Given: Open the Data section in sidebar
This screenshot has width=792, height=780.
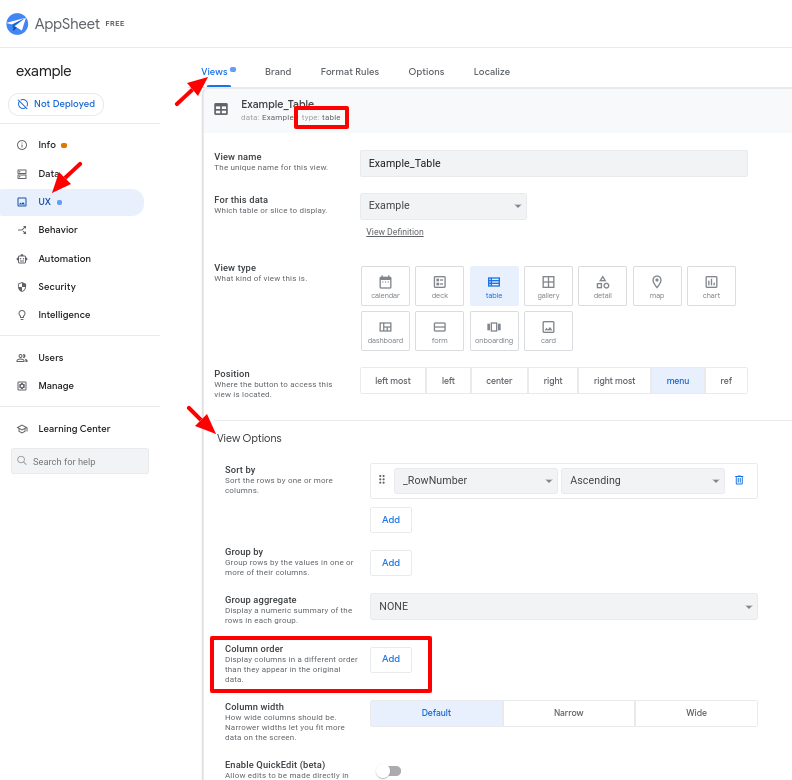Looking at the screenshot, I should click(x=48, y=174).
